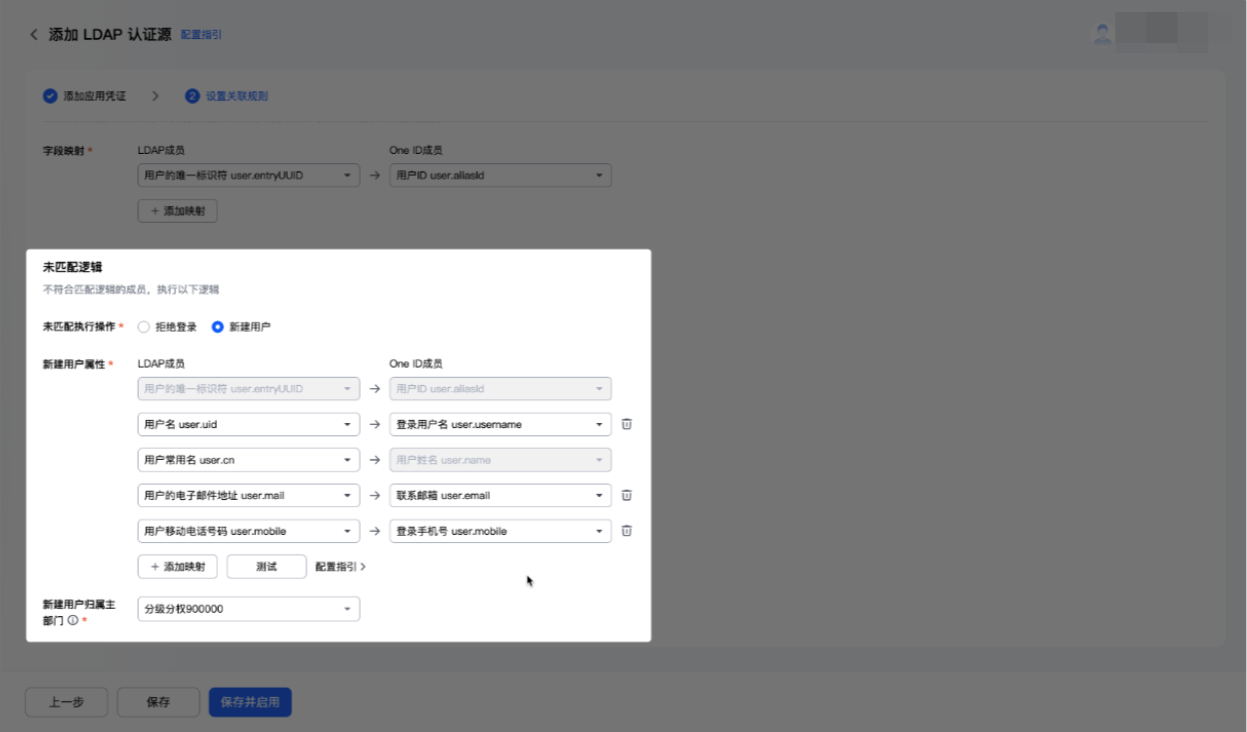Go back using the header arrow
The height and width of the screenshot is (732, 1247).
coord(34,35)
